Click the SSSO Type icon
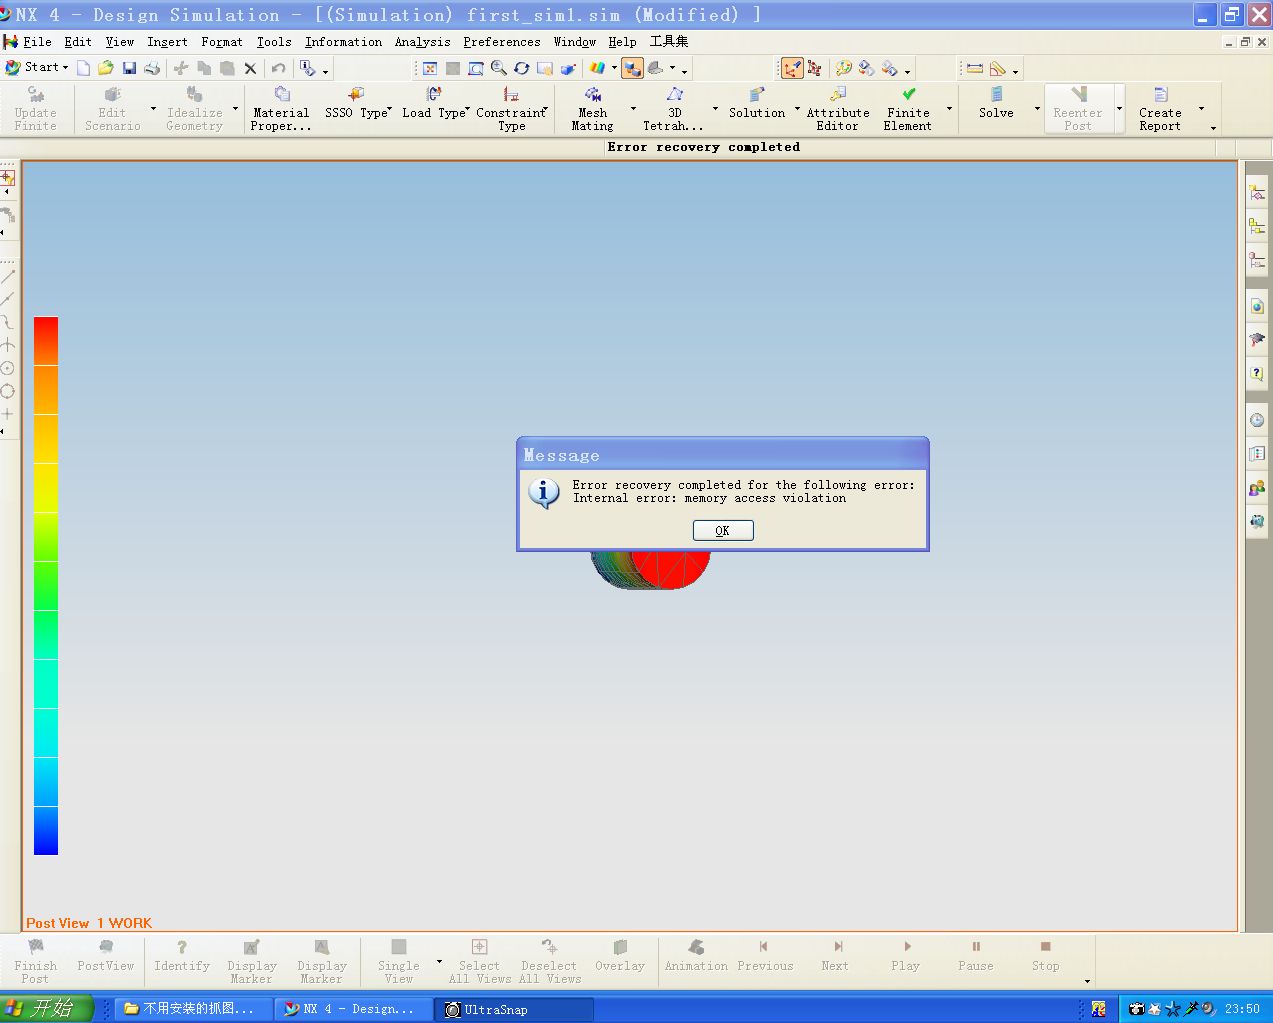 click(355, 104)
